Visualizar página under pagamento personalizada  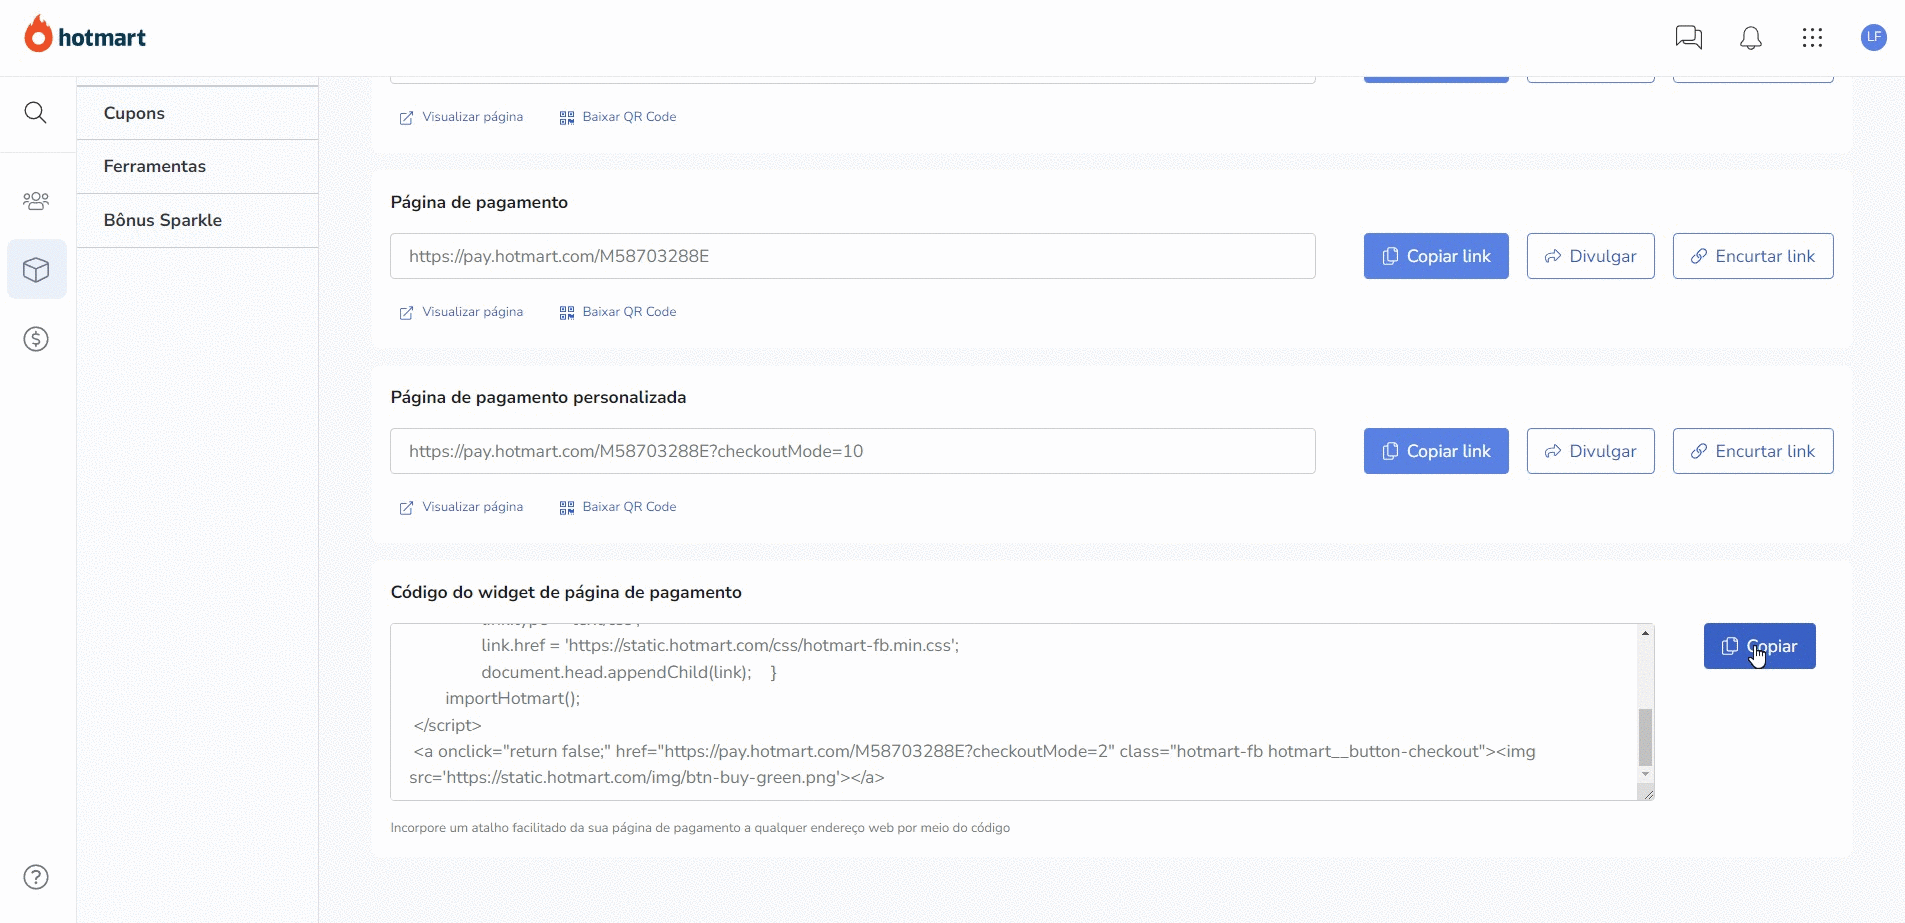(x=461, y=507)
